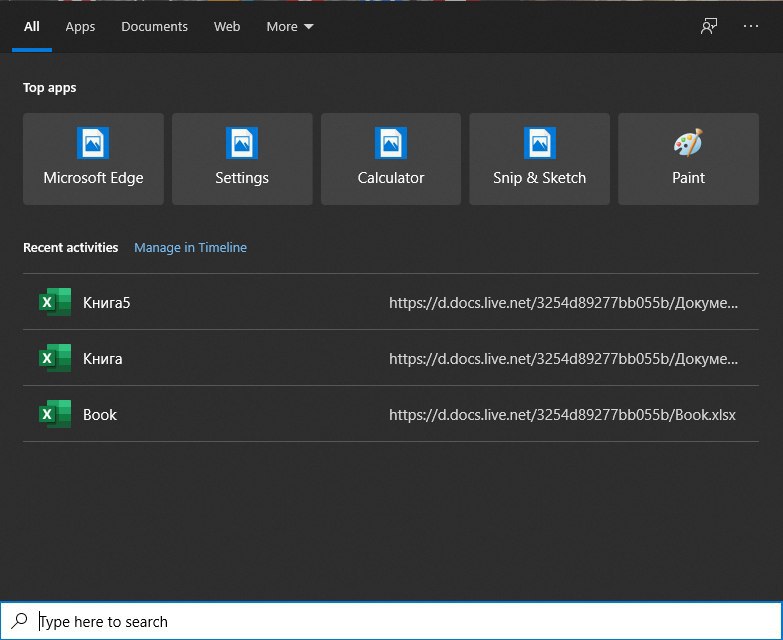Open the three-dots options menu
This screenshot has height=640, width=783.
(x=751, y=26)
